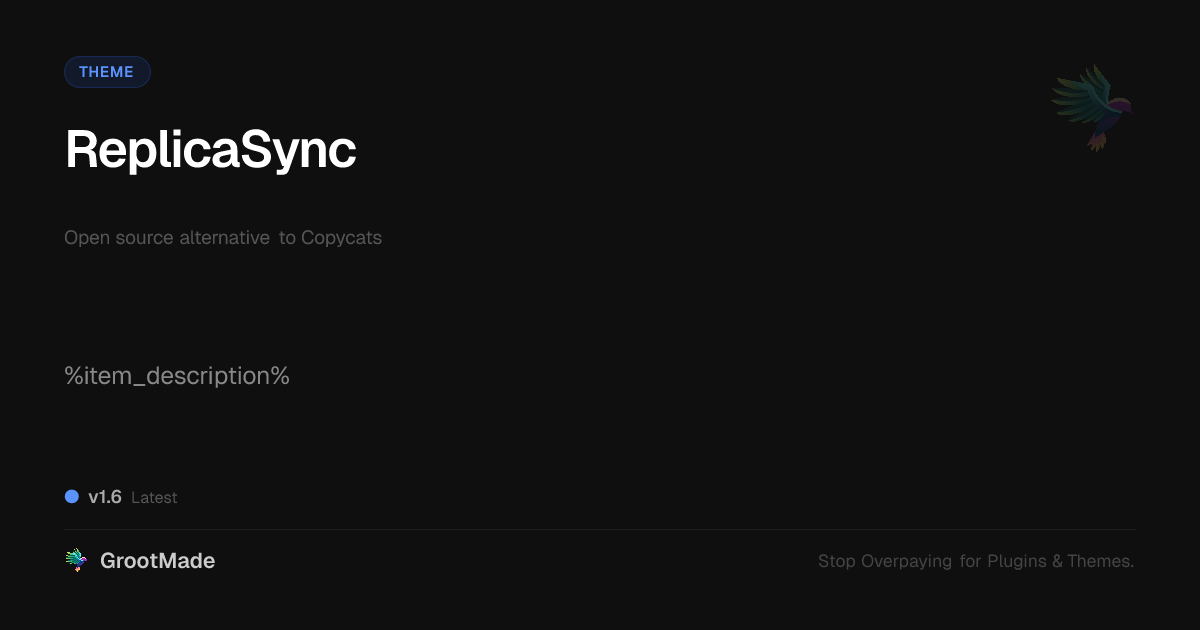Click the word alternative in the subtitle
This screenshot has height=630, width=1200.
(x=224, y=238)
